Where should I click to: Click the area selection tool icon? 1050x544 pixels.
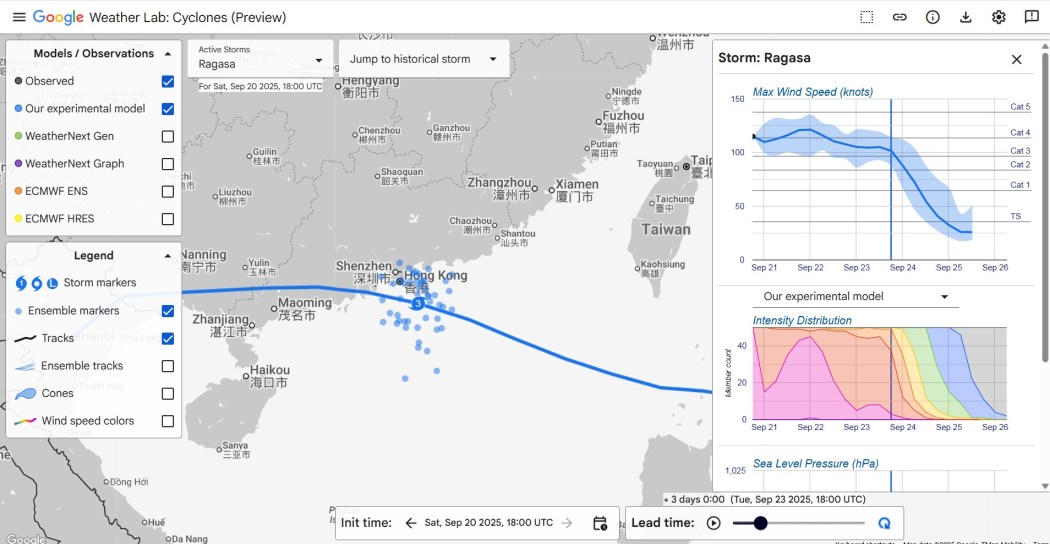[x=867, y=17]
